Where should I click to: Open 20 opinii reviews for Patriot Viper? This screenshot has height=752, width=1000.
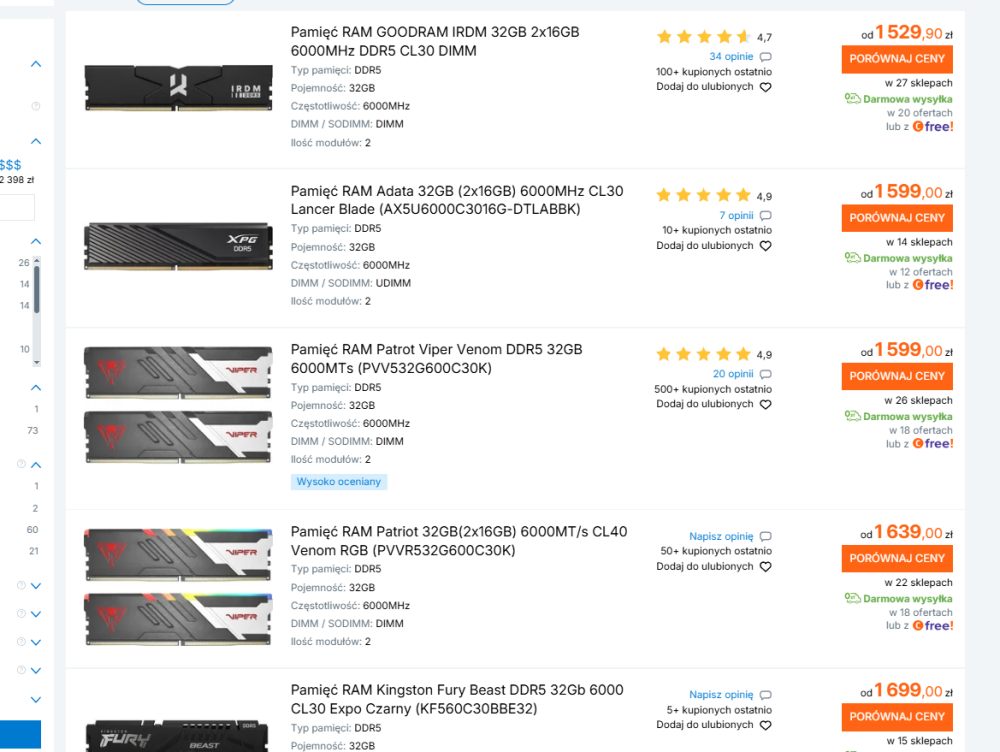[733, 374]
